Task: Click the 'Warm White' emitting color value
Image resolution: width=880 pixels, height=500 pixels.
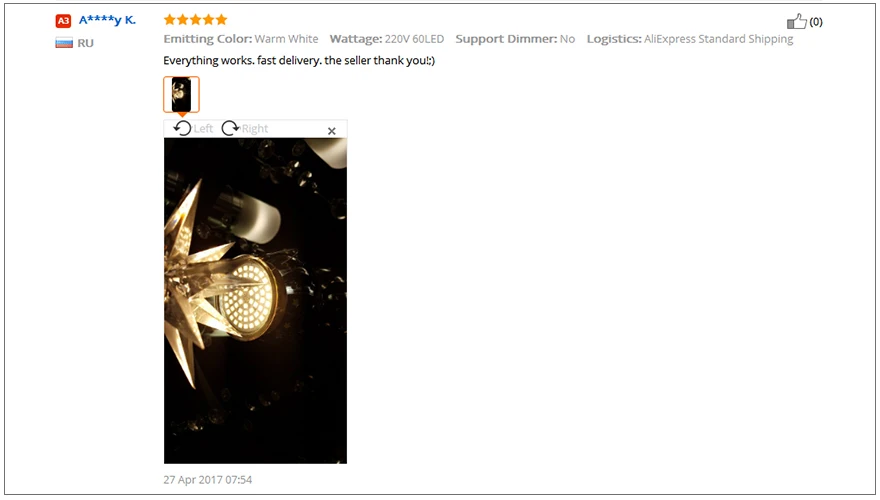Action: [286, 39]
